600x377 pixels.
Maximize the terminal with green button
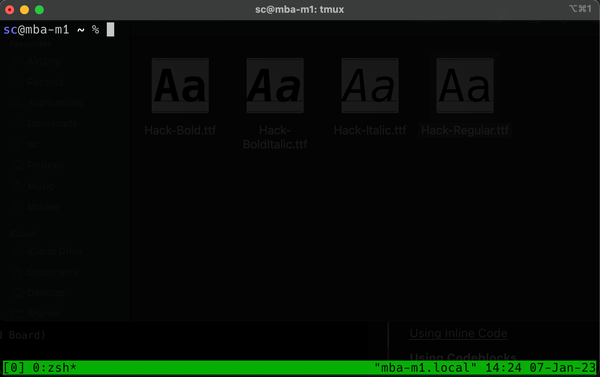(39, 10)
